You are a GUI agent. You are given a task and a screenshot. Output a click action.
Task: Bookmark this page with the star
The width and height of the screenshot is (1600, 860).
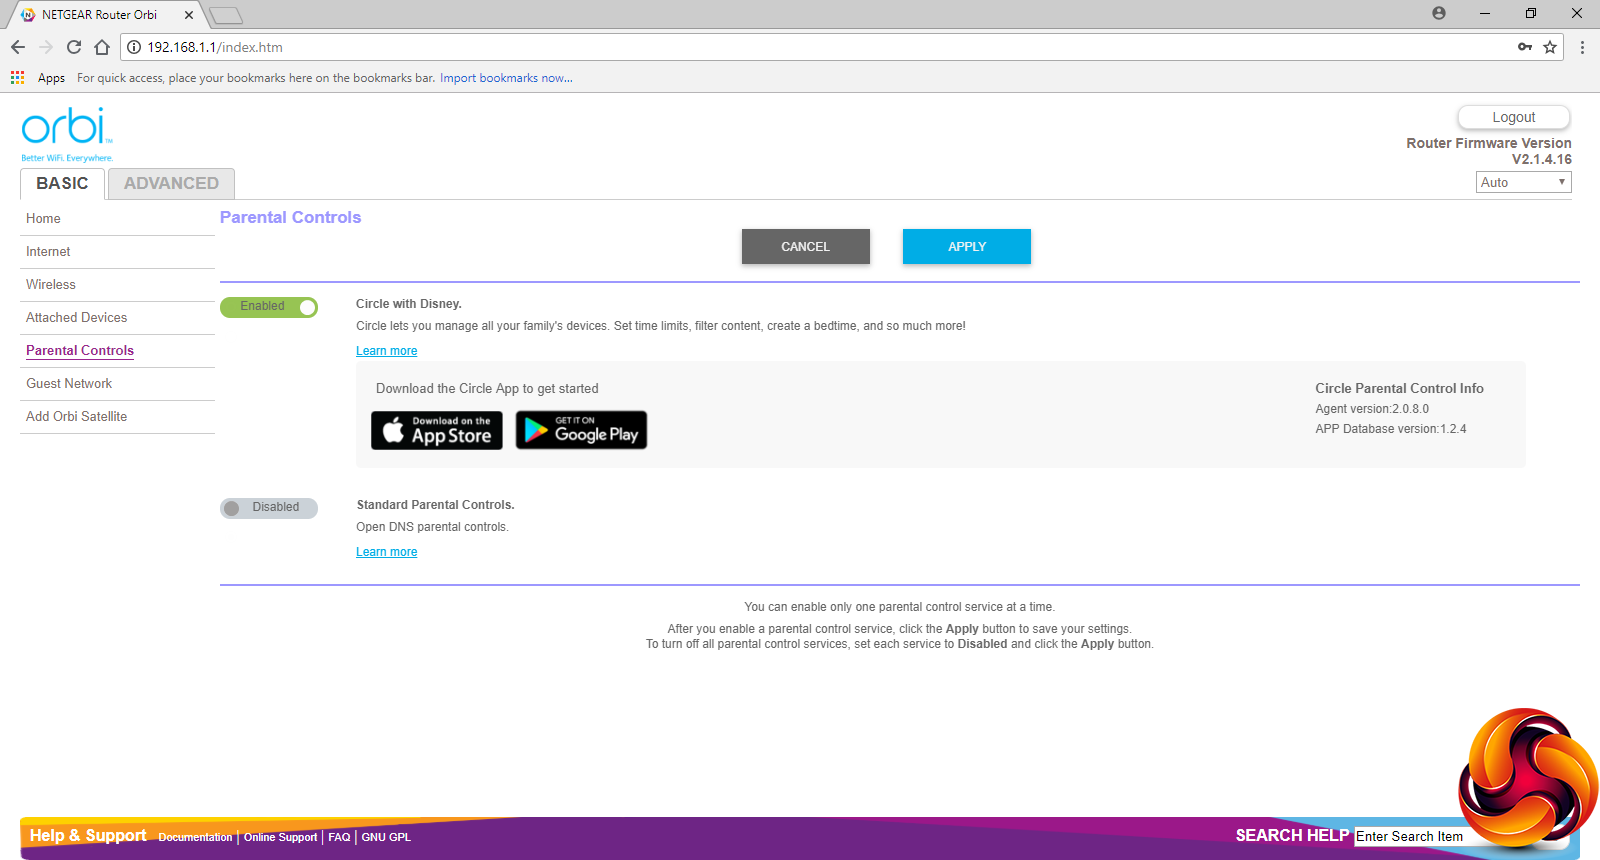point(1550,47)
